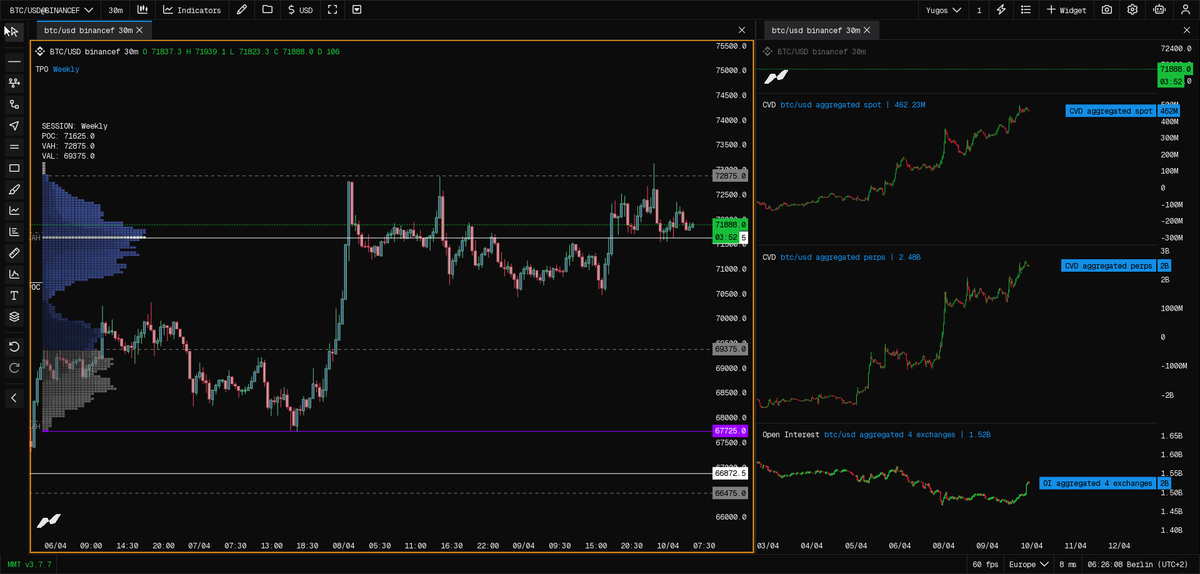The height and width of the screenshot is (574, 1200).
Task: Click the white 66872.5 price level tag
Action: click(730, 472)
